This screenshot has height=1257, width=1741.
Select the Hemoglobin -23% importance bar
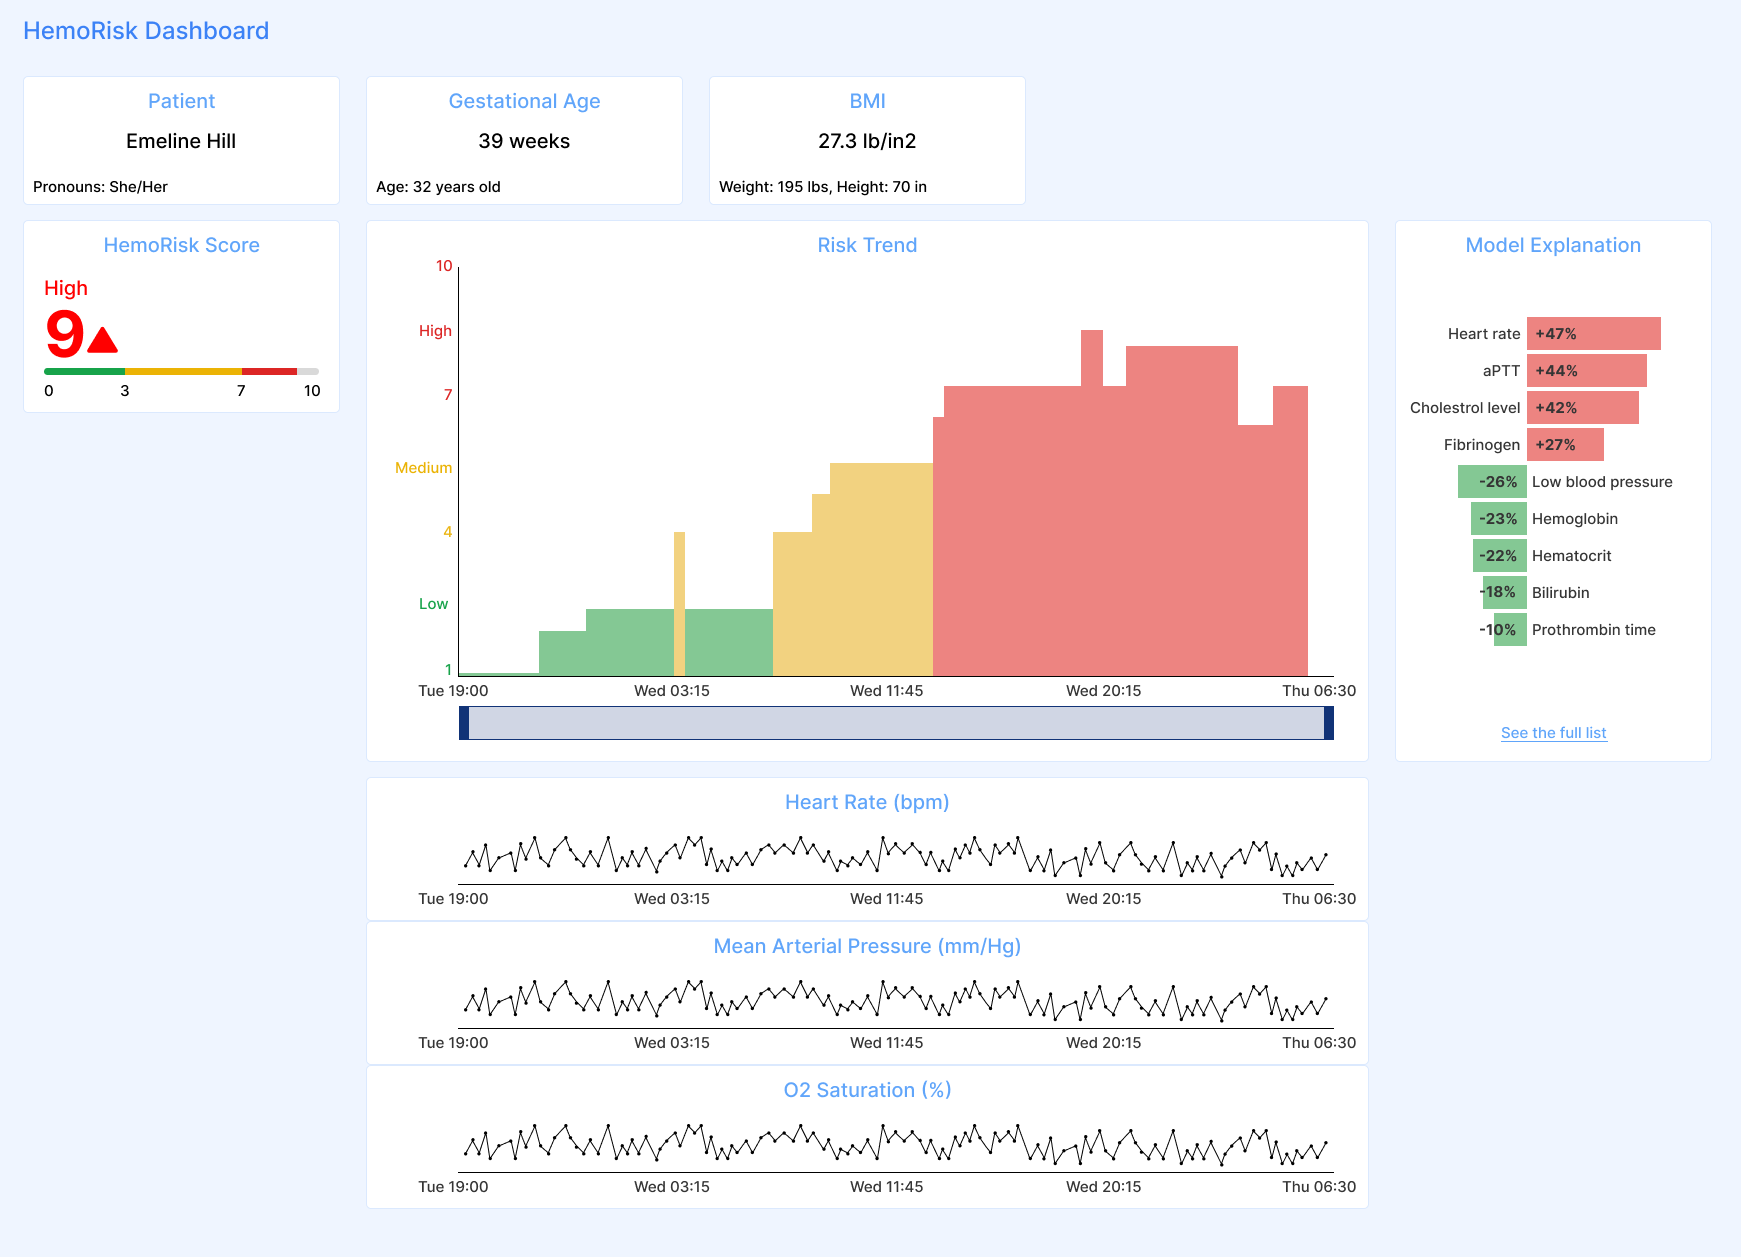1498,518
